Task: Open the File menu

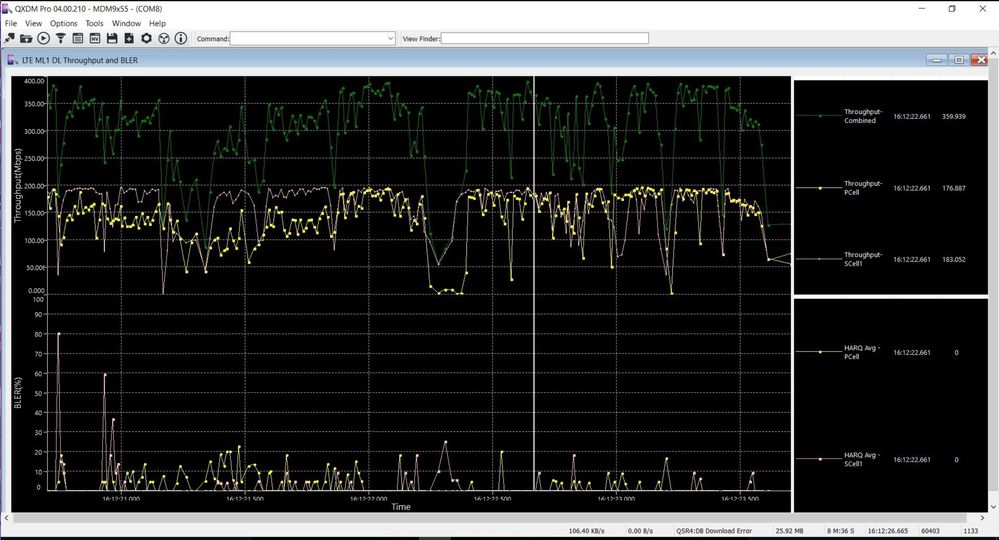Action: point(11,23)
